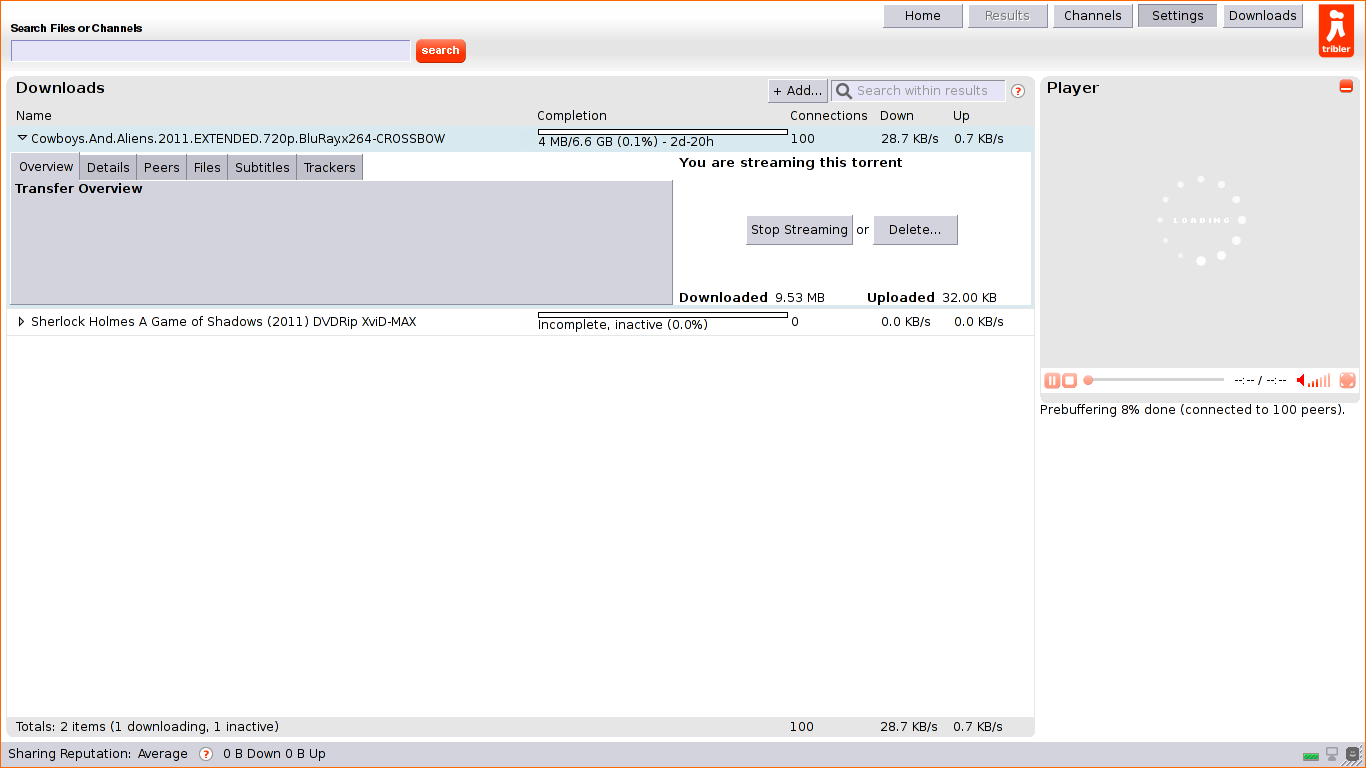Click the player time display --:-- / --:--

coord(1260,380)
